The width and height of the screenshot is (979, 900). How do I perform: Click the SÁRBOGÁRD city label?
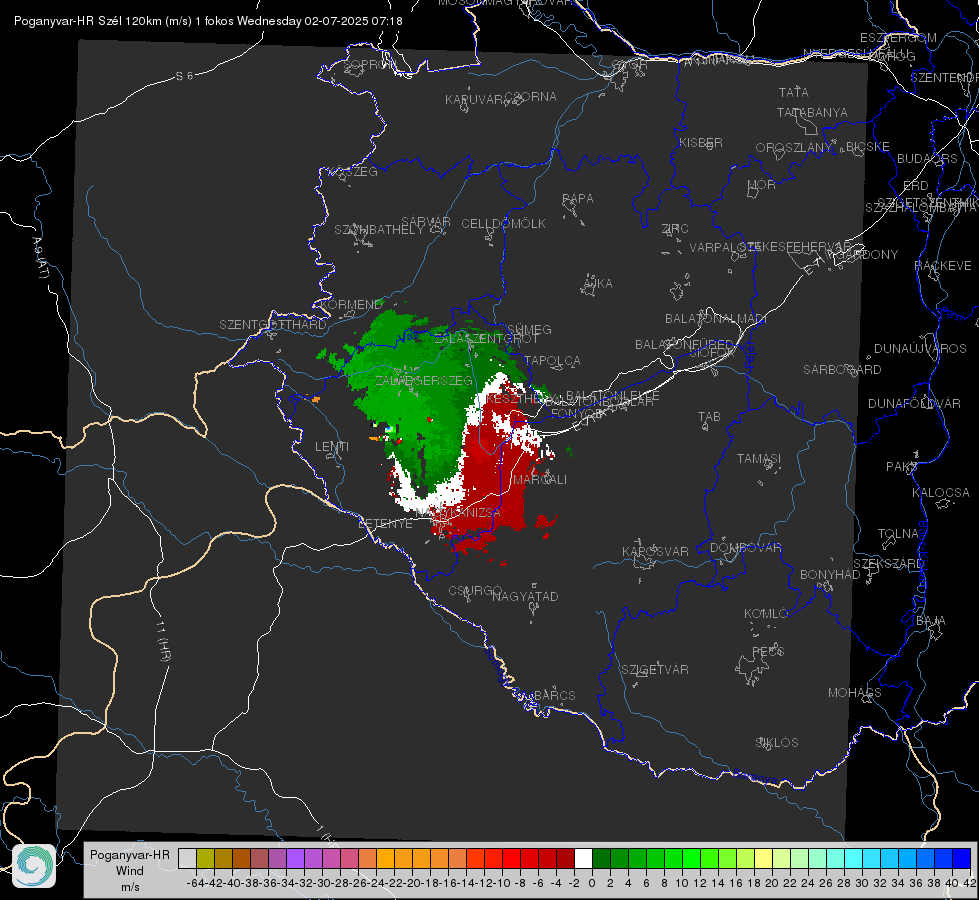pos(842,370)
